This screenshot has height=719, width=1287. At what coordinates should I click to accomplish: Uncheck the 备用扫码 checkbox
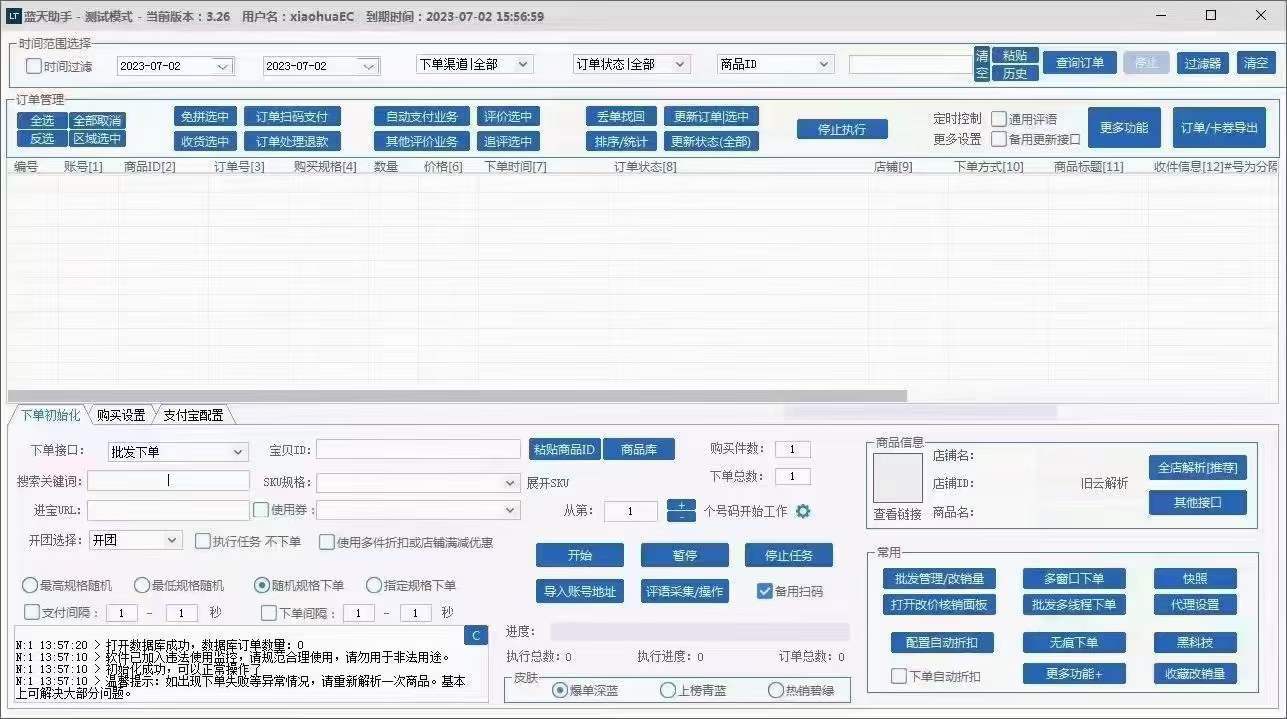tap(765, 591)
